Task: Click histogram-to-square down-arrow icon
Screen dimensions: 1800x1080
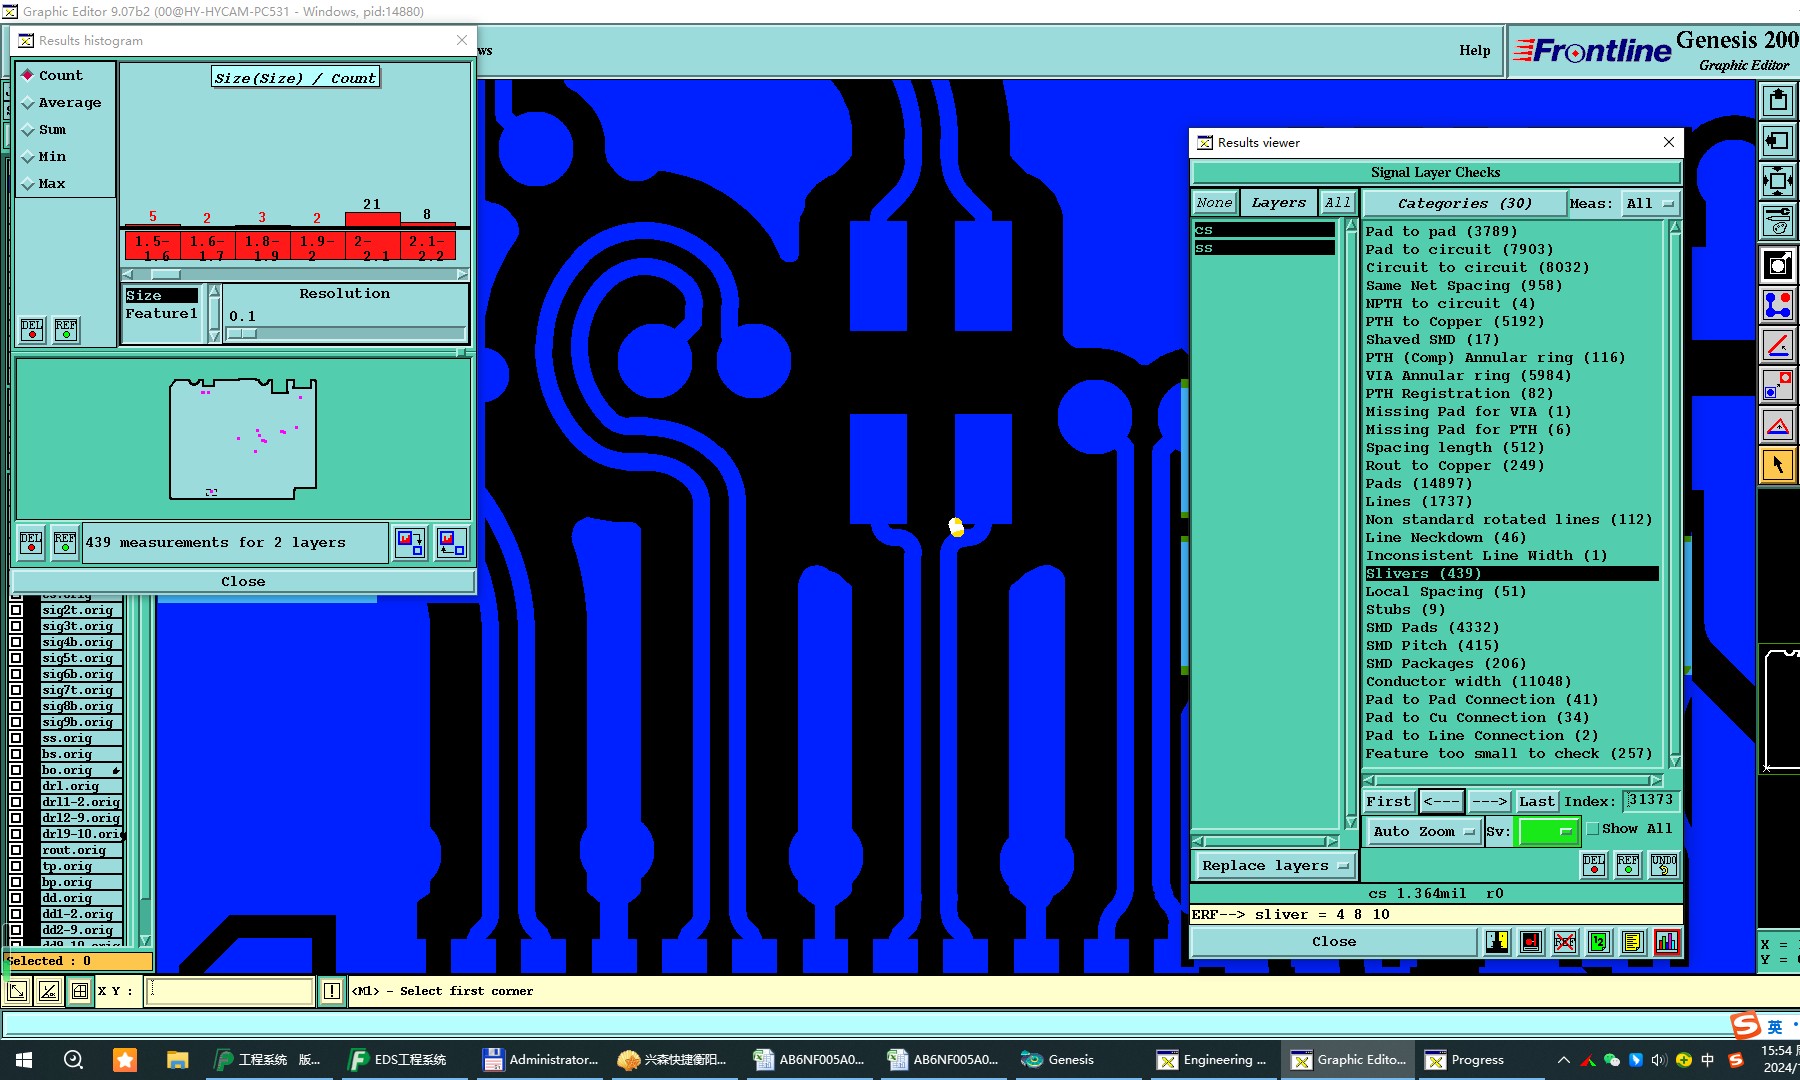Action: 410,543
